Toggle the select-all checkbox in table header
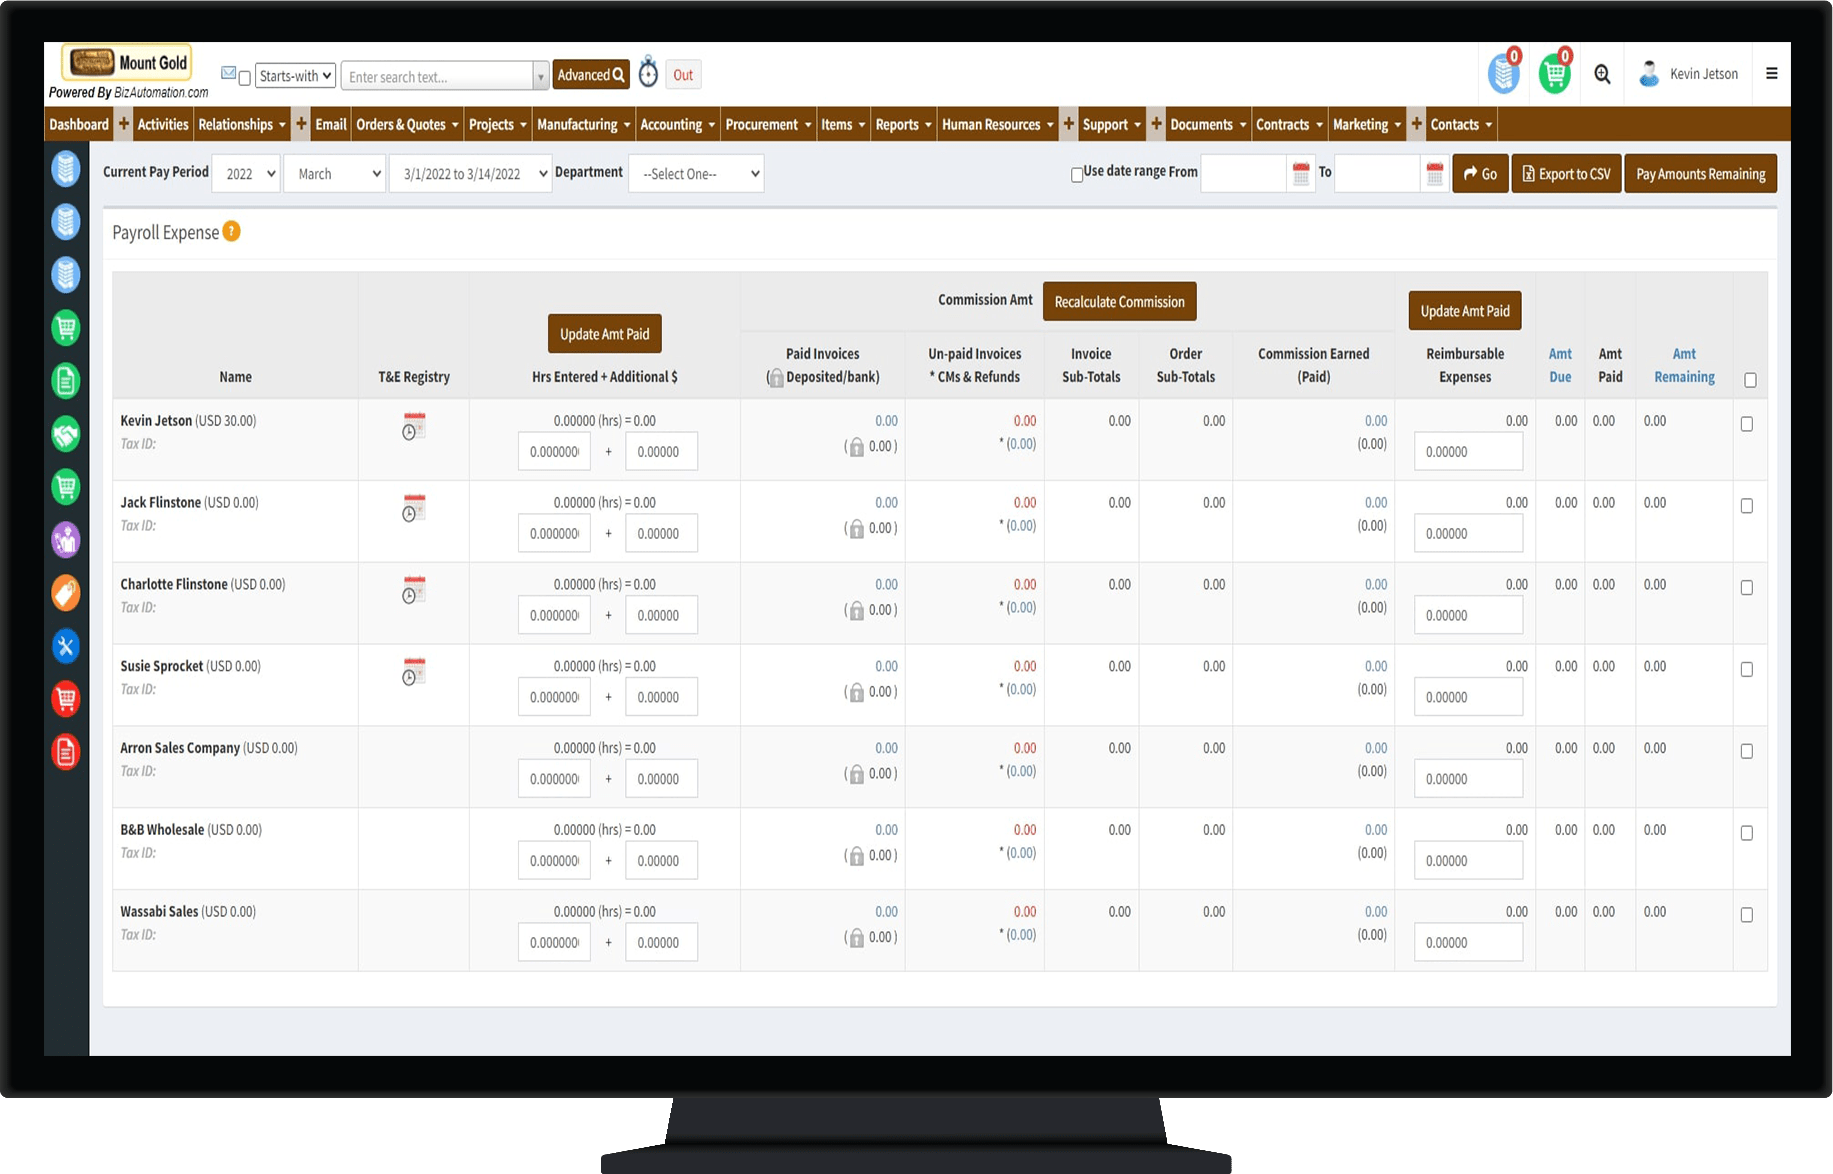 pos(1750,380)
